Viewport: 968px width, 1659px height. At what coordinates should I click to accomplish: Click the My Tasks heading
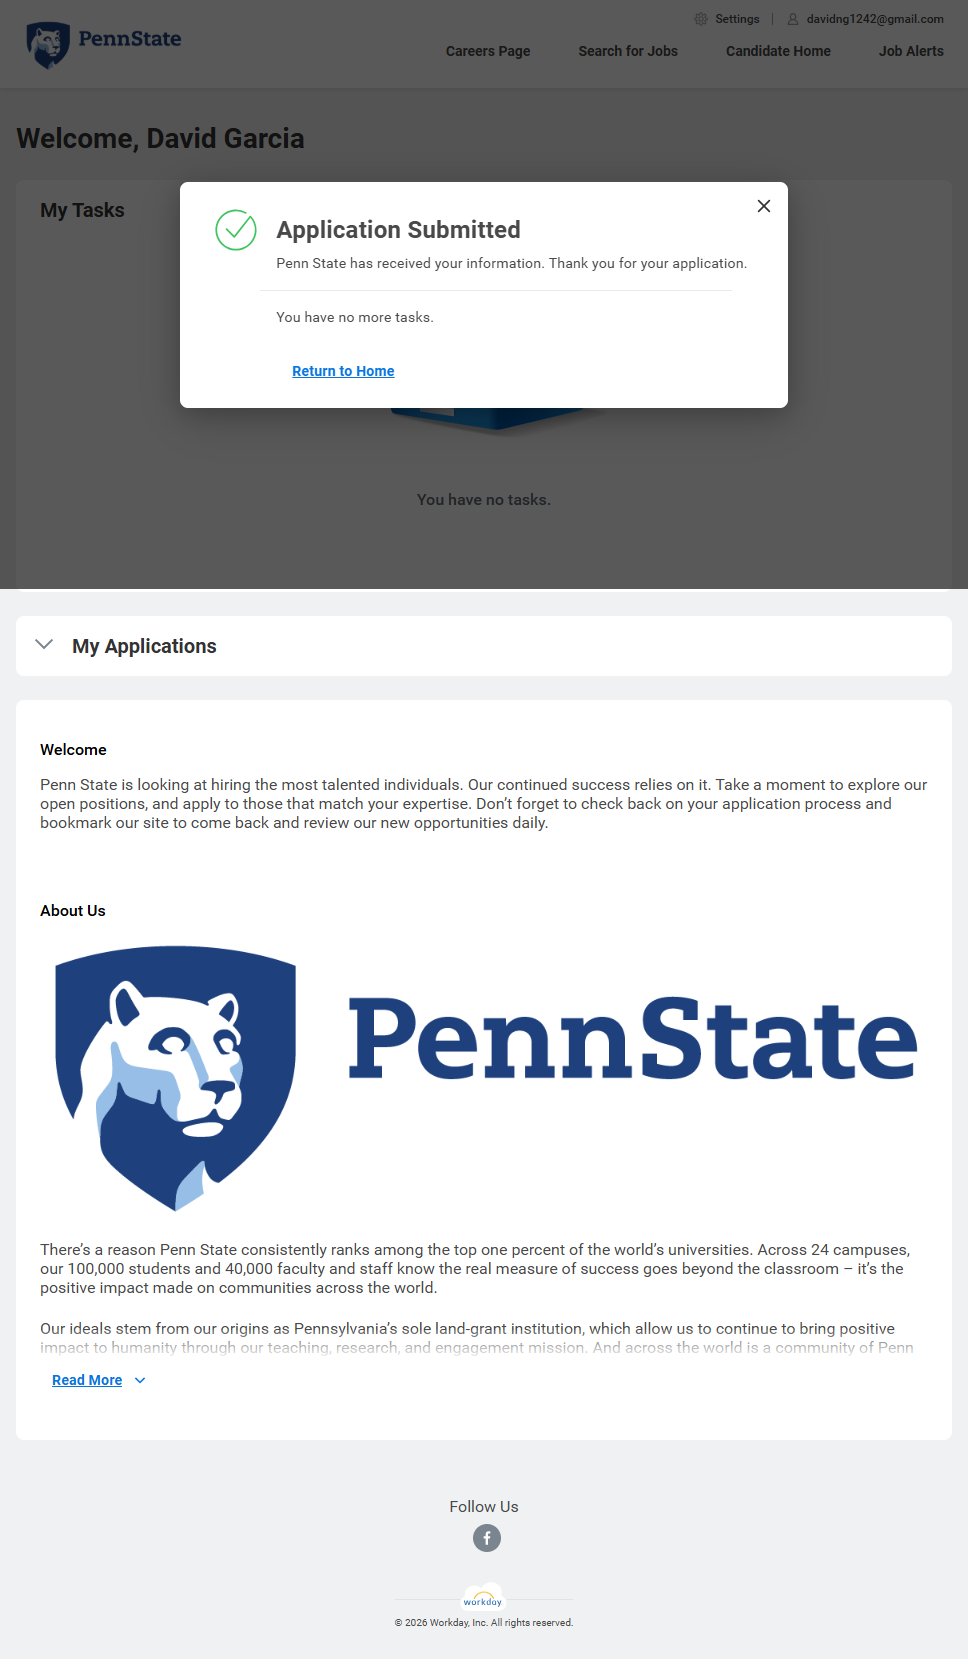click(82, 210)
